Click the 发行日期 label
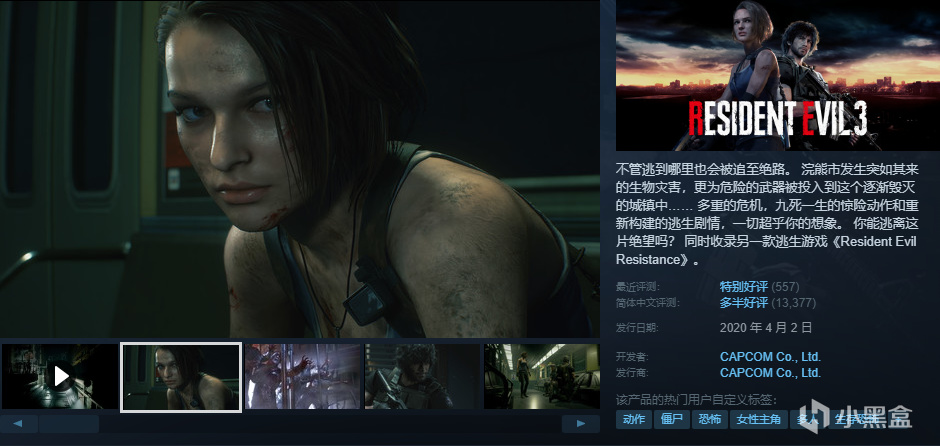 pyautogui.click(x=637, y=328)
